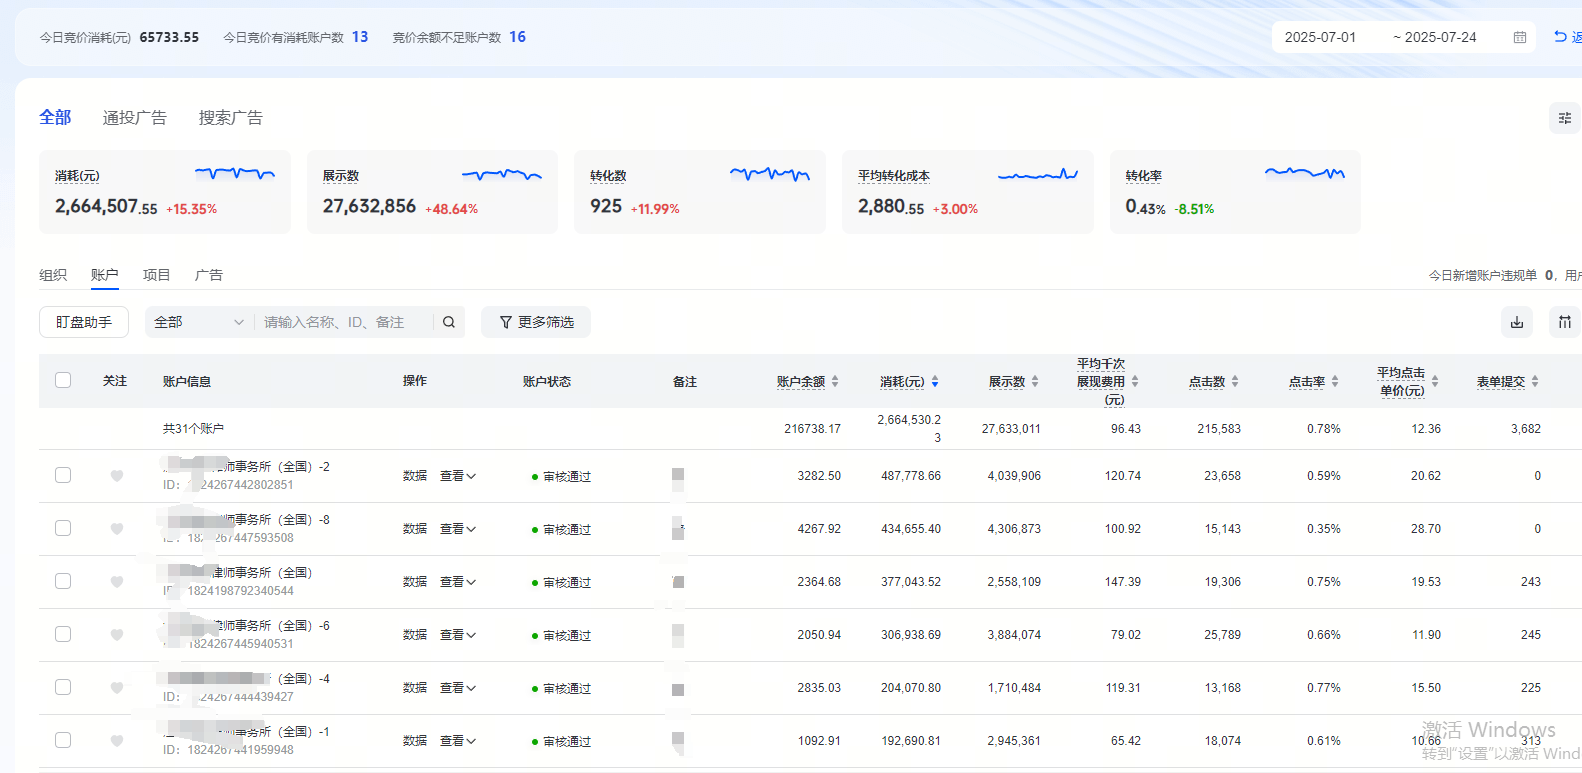Expand 查看 menu for the 192,690.81 row
The height and width of the screenshot is (773, 1582).
click(458, 741)
